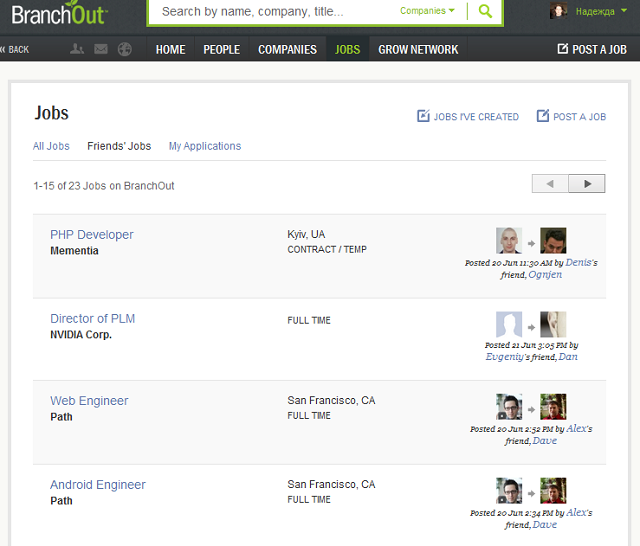Open the My Applications tab

coord(205,146)
